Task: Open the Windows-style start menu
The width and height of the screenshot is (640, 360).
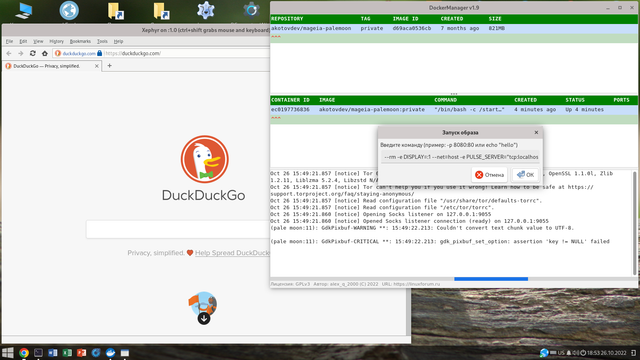Action: (x=8, y=353)
